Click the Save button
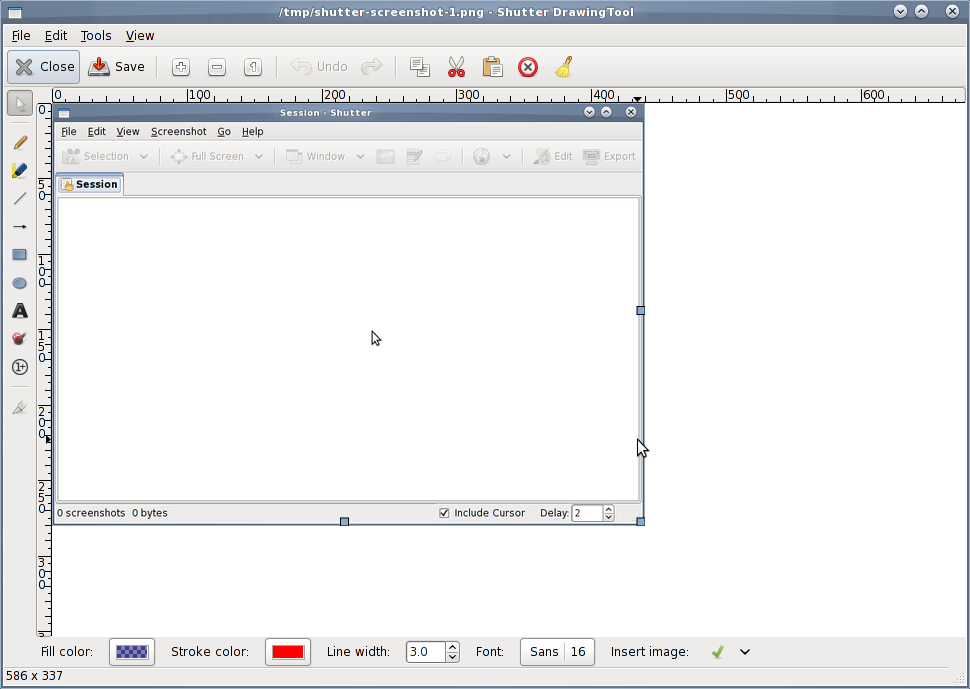Screen dimensions: 970x689 pyautogui.click(x=117, y=66)
